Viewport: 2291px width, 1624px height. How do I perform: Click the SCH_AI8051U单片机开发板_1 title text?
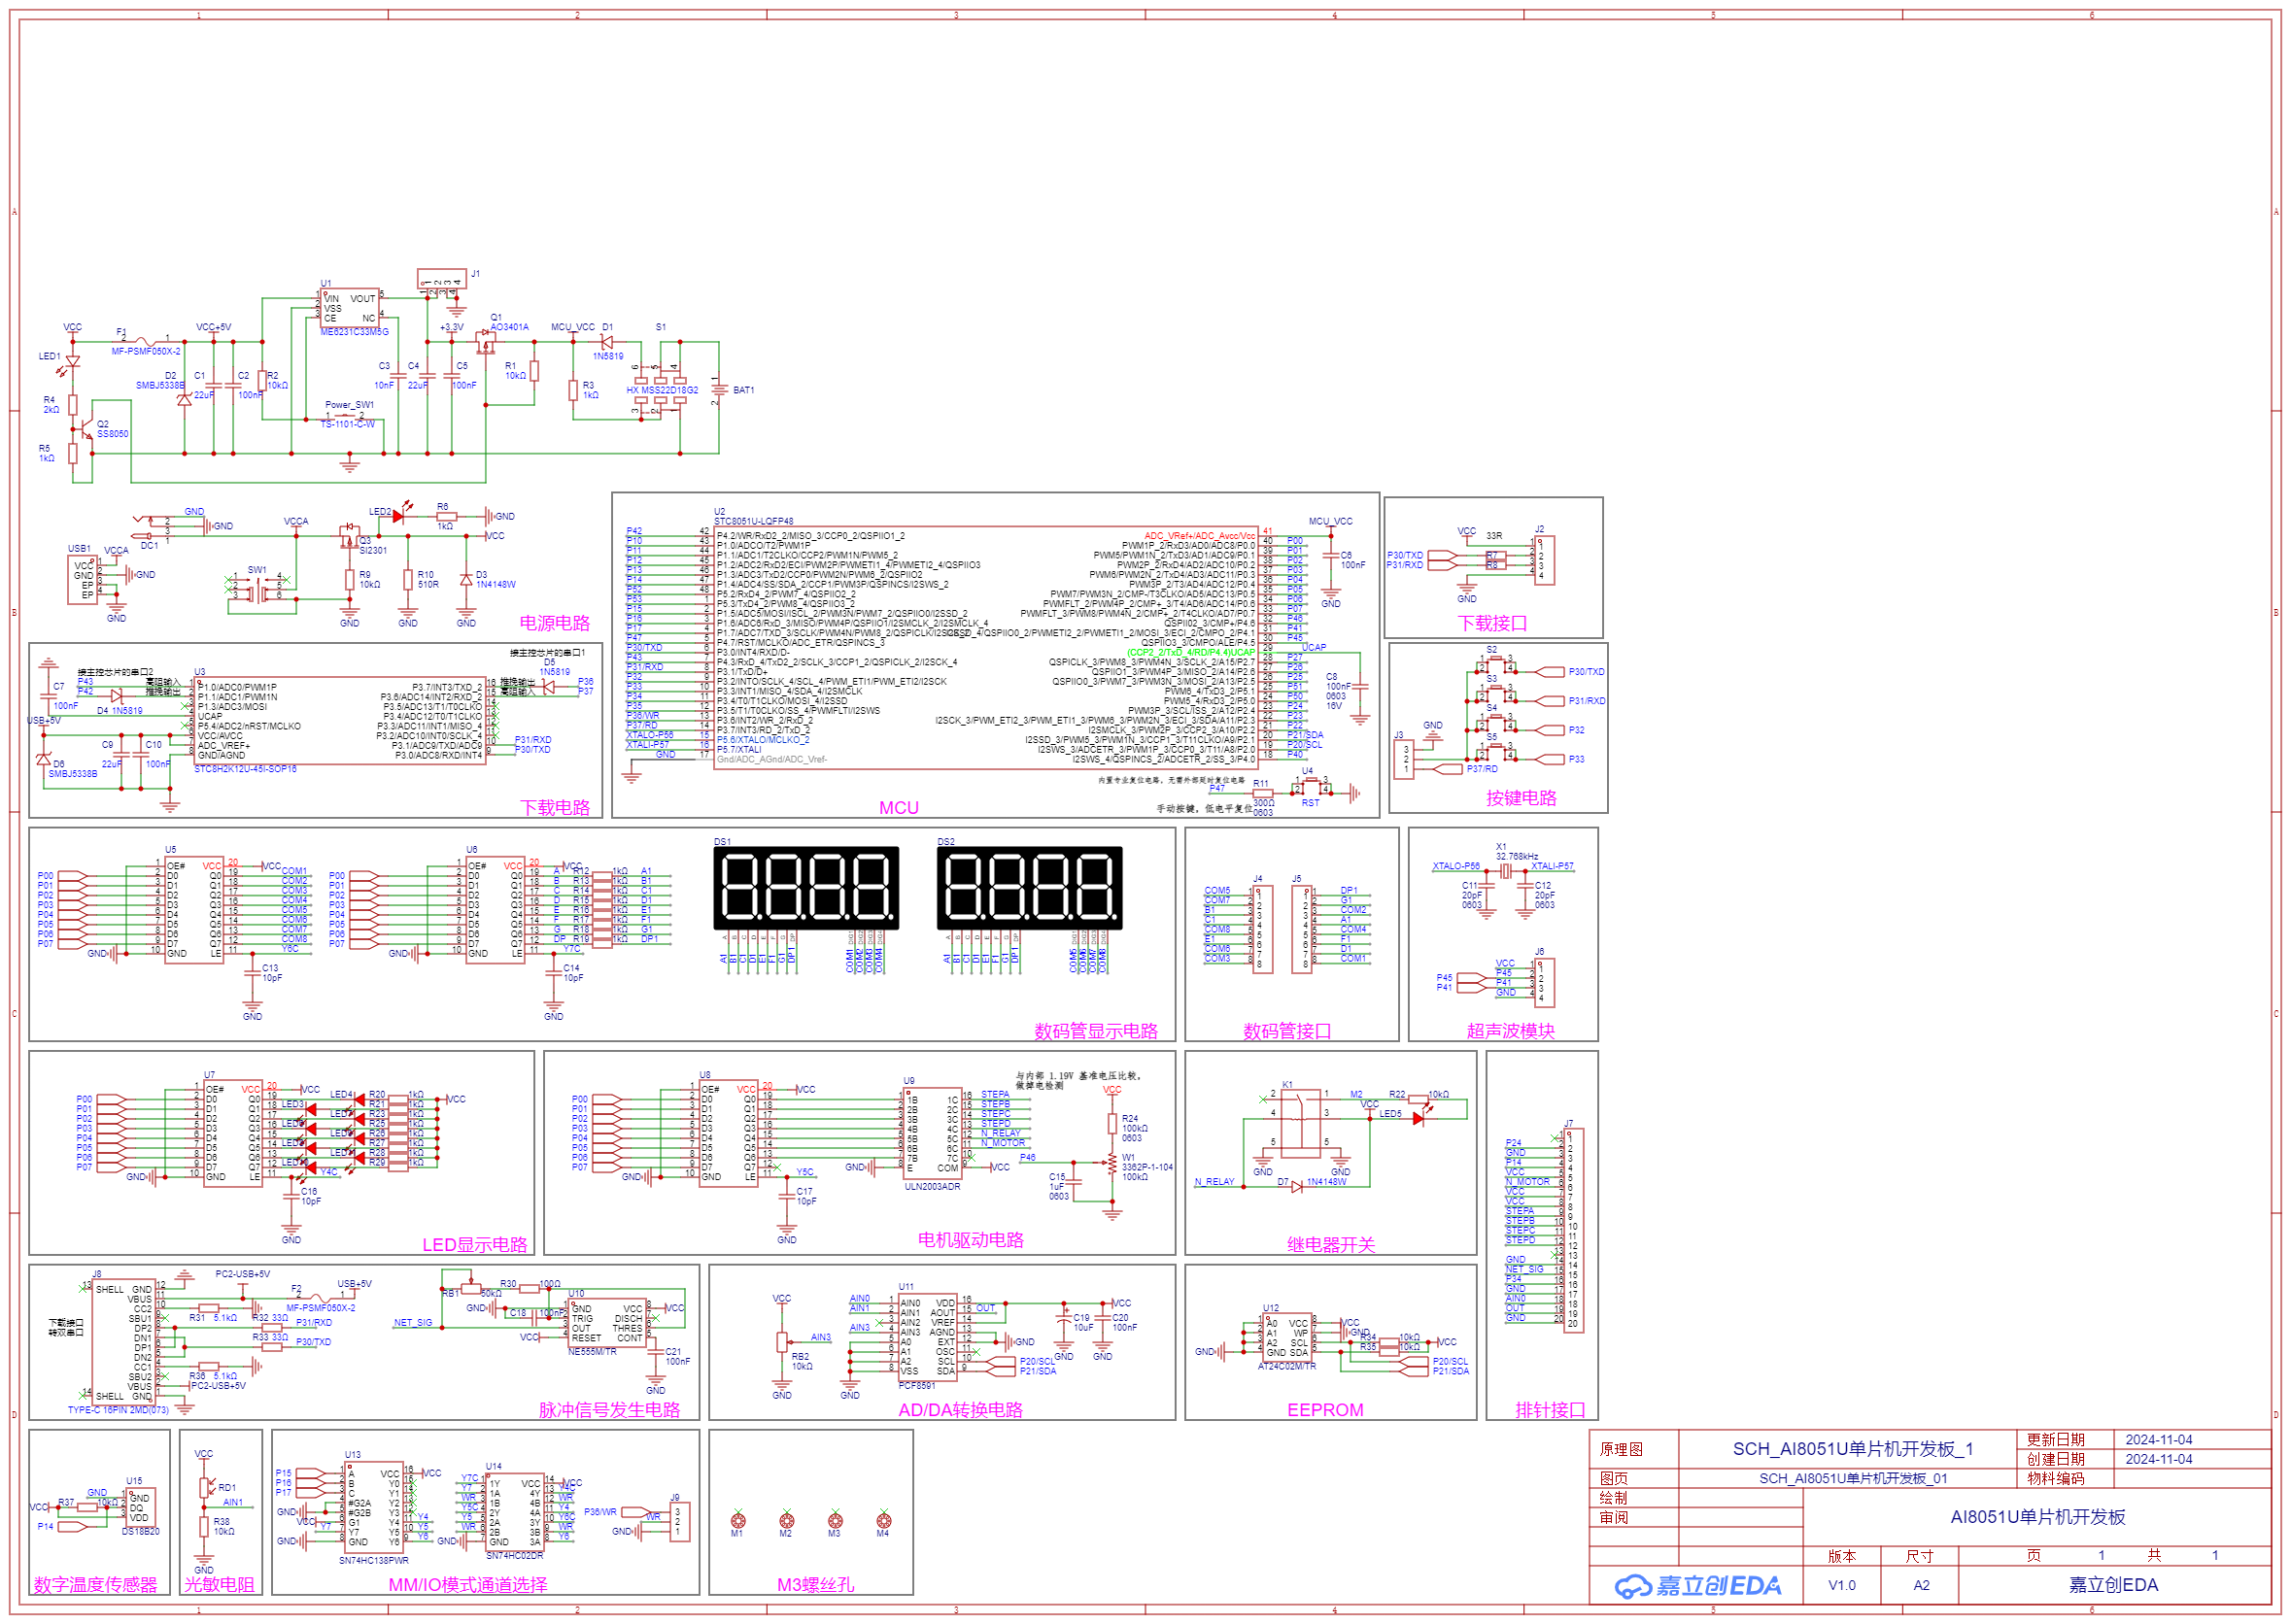[1852, 1449]
